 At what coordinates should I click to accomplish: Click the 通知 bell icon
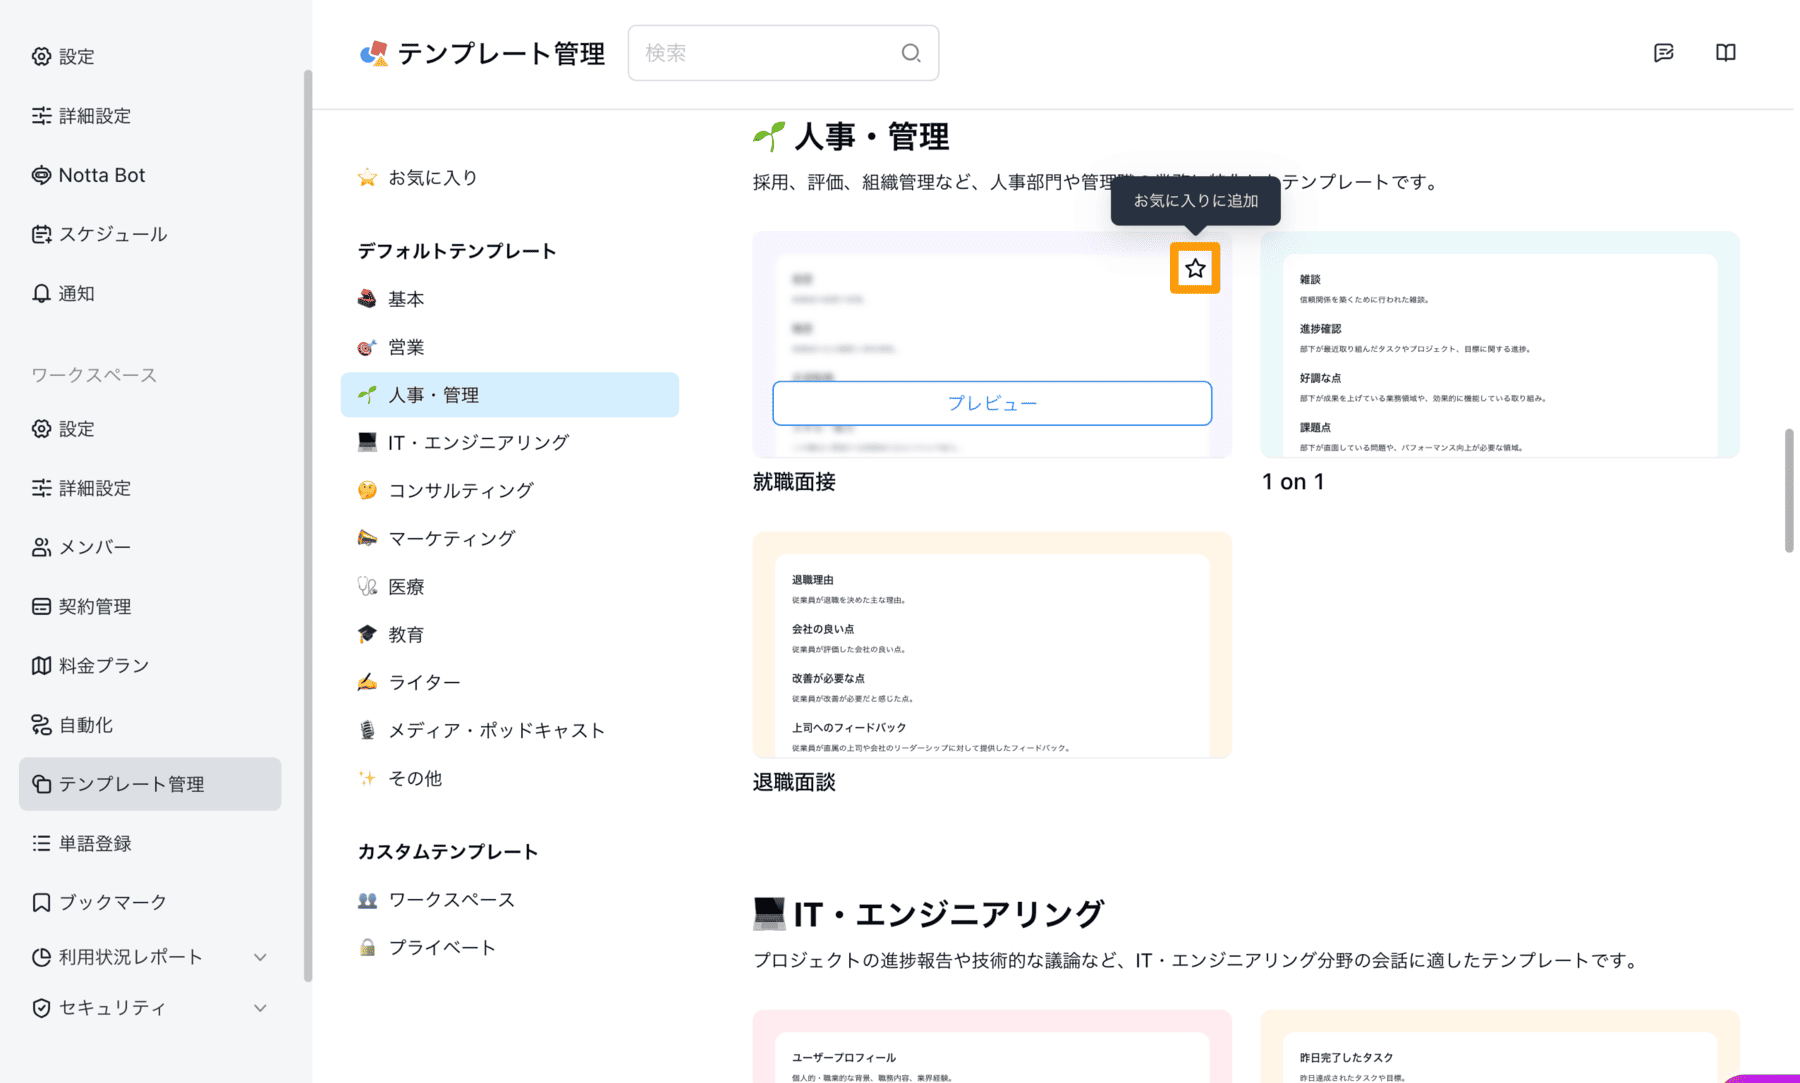(x=41, y=293)
